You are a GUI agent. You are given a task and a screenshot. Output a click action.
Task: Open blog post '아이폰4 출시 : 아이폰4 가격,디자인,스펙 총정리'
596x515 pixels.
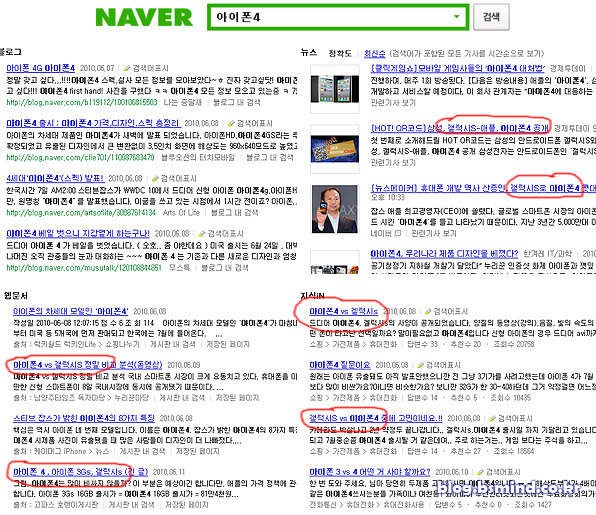coord(93,124)
